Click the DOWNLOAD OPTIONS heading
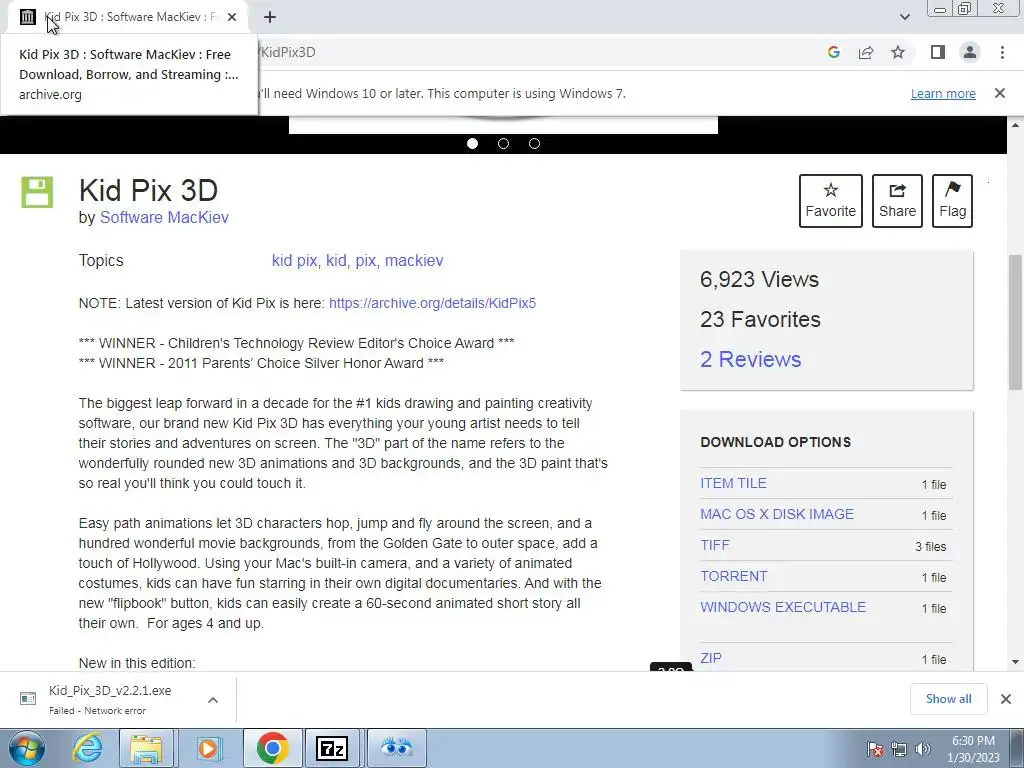 [x=775, y=442]
